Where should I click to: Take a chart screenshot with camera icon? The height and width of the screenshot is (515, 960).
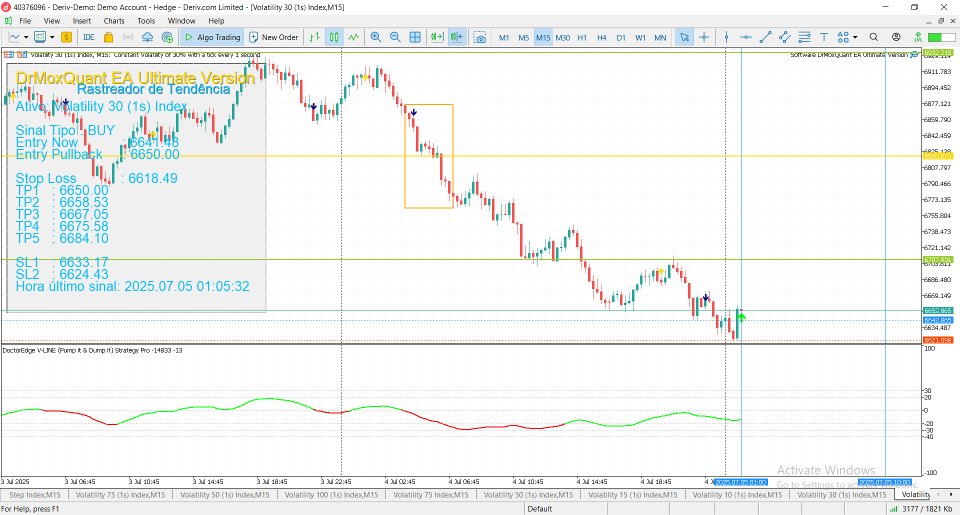click(480, 37)
